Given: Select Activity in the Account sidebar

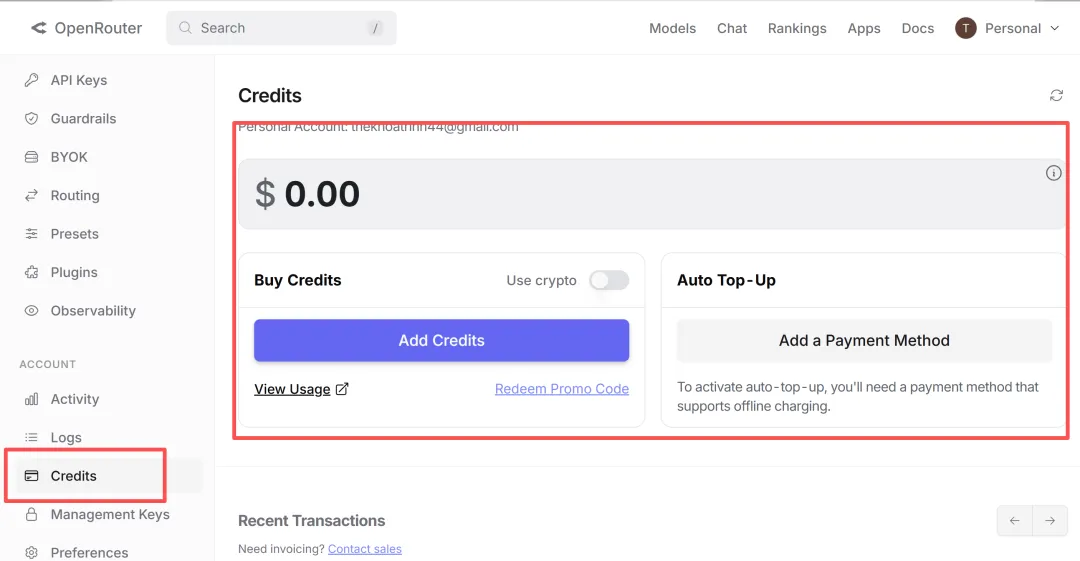Looking at the screenshot, I should click(74, 399).
